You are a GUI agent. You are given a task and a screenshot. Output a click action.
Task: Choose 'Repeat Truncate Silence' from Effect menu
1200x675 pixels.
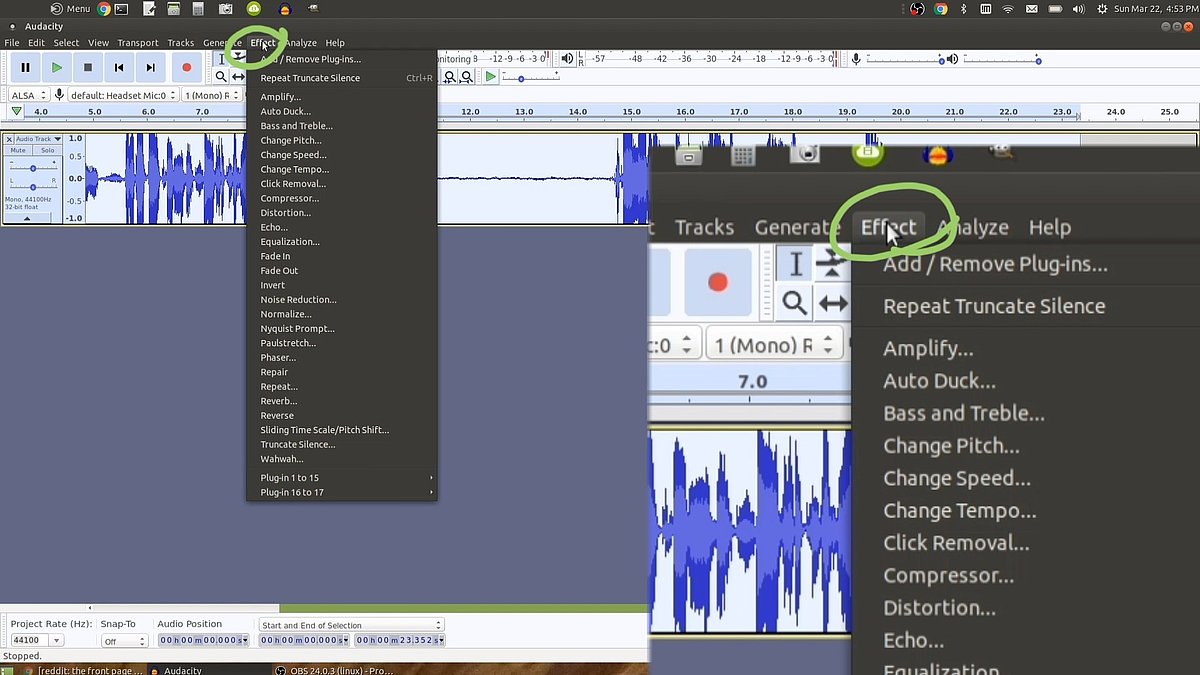(x=342, y=78)
